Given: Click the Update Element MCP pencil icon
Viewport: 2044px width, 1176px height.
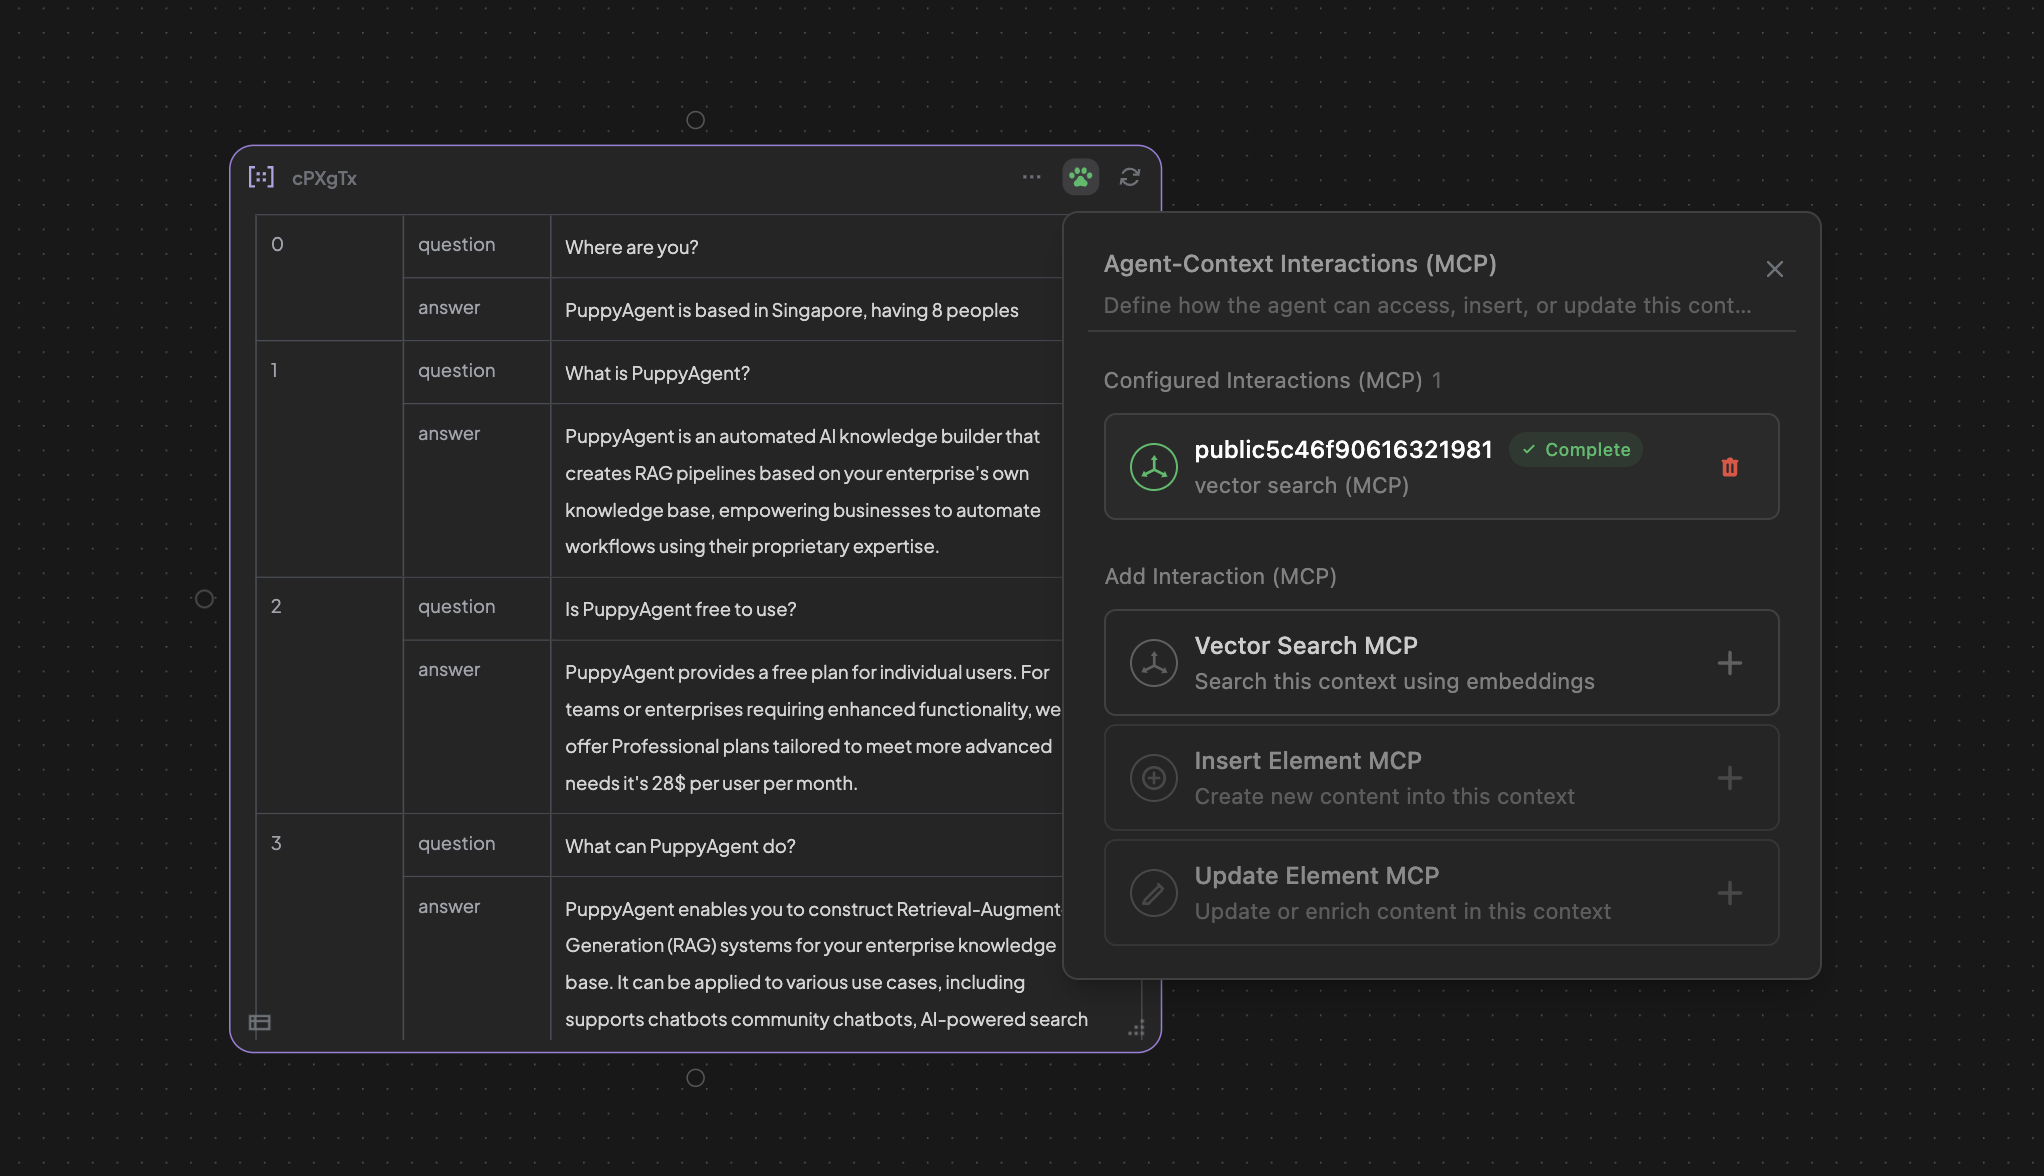Looking at the screenshot, I should [x=1154, y=893].
